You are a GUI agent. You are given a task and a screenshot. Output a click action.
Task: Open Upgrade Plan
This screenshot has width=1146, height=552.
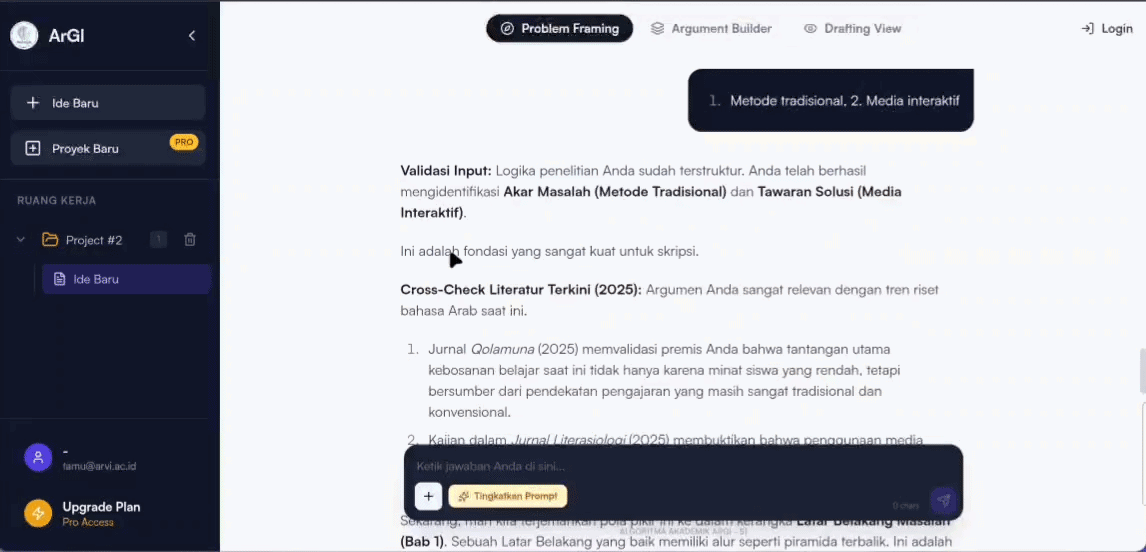point(101,507)
